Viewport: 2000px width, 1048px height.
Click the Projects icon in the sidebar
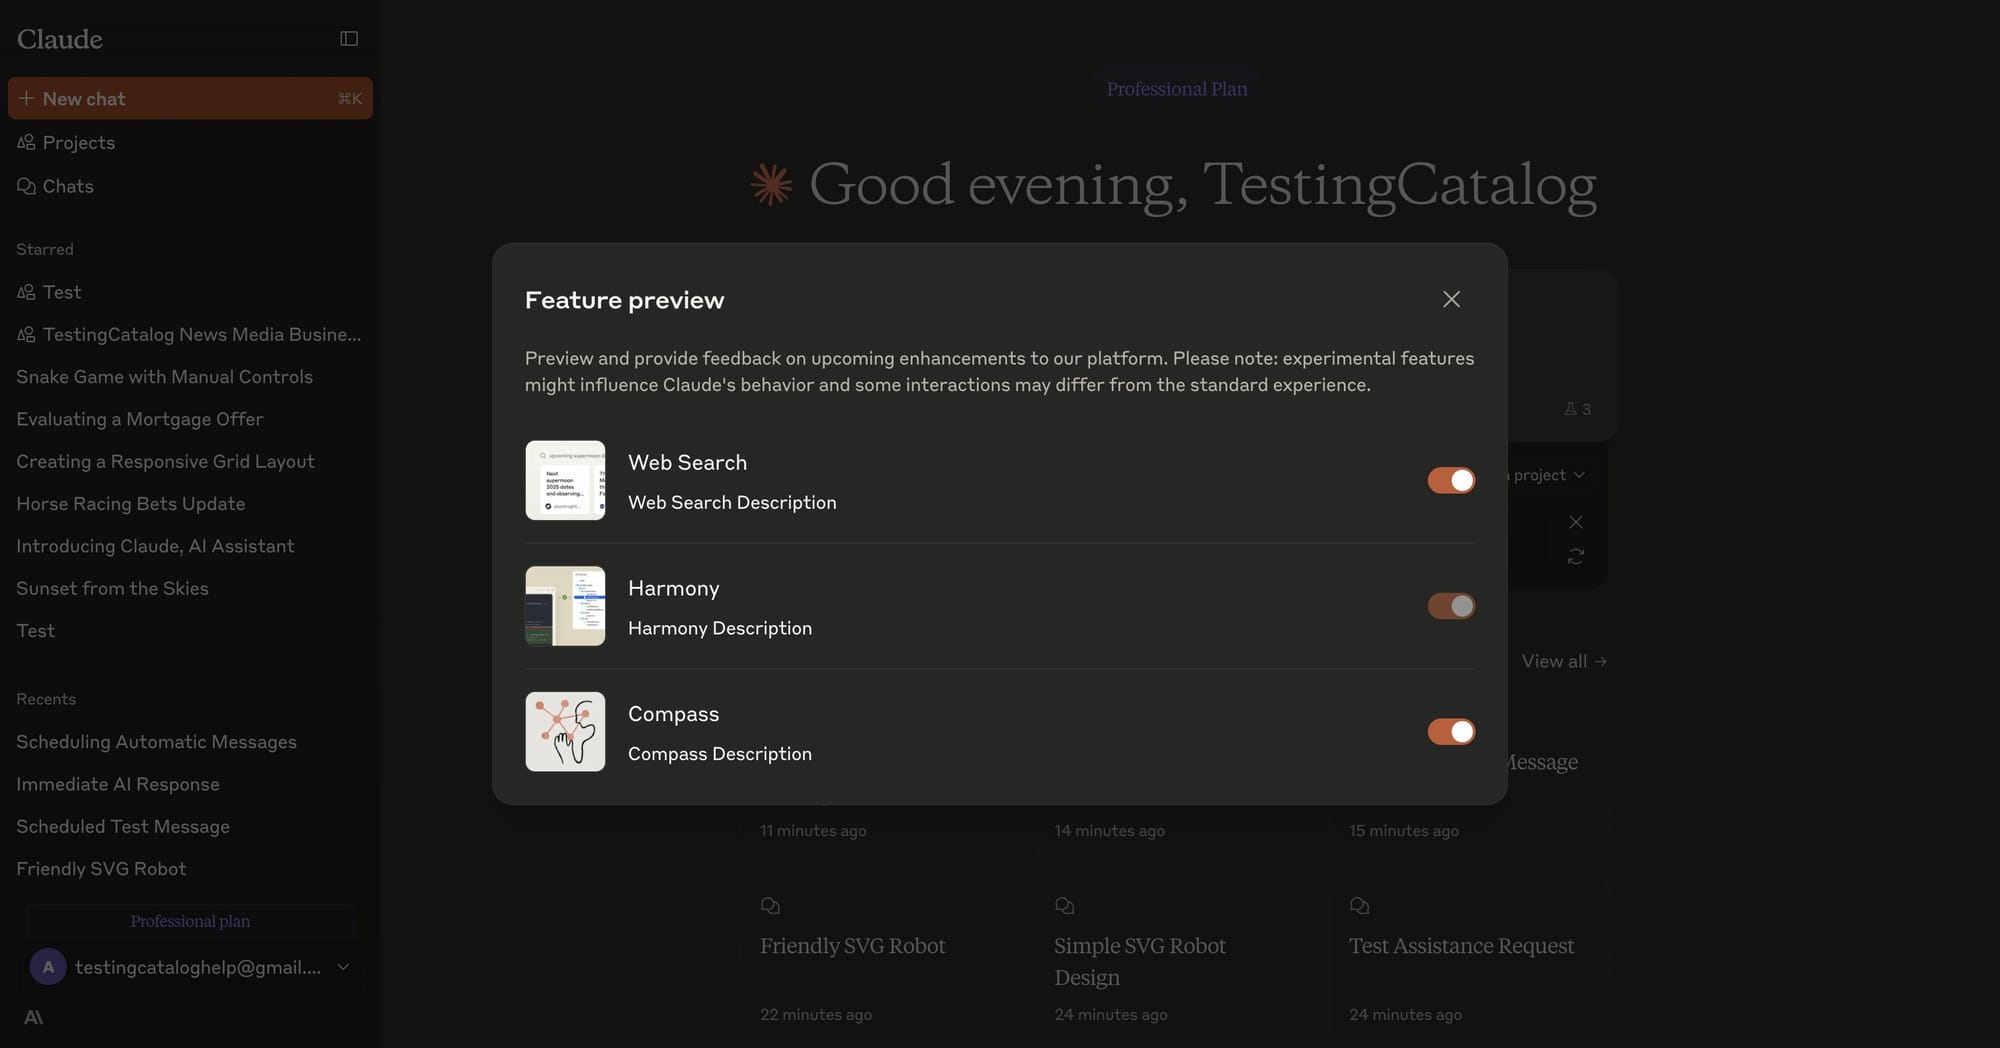click(26, 142)
